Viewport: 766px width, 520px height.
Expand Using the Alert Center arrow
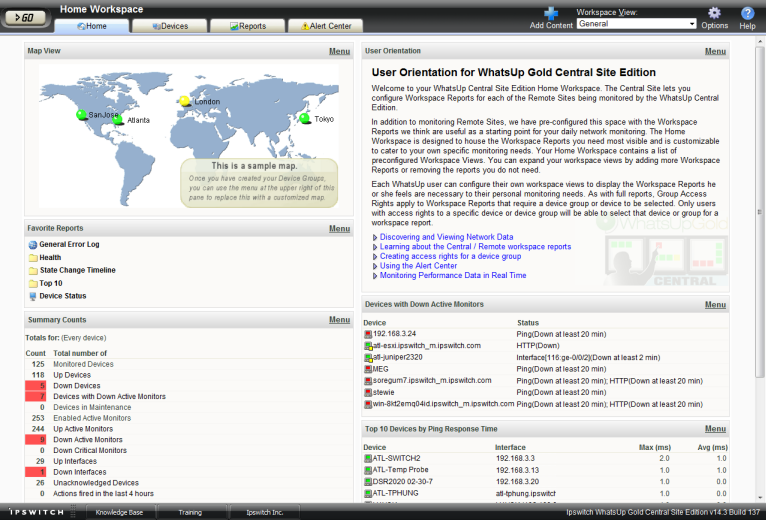(375, 266)
